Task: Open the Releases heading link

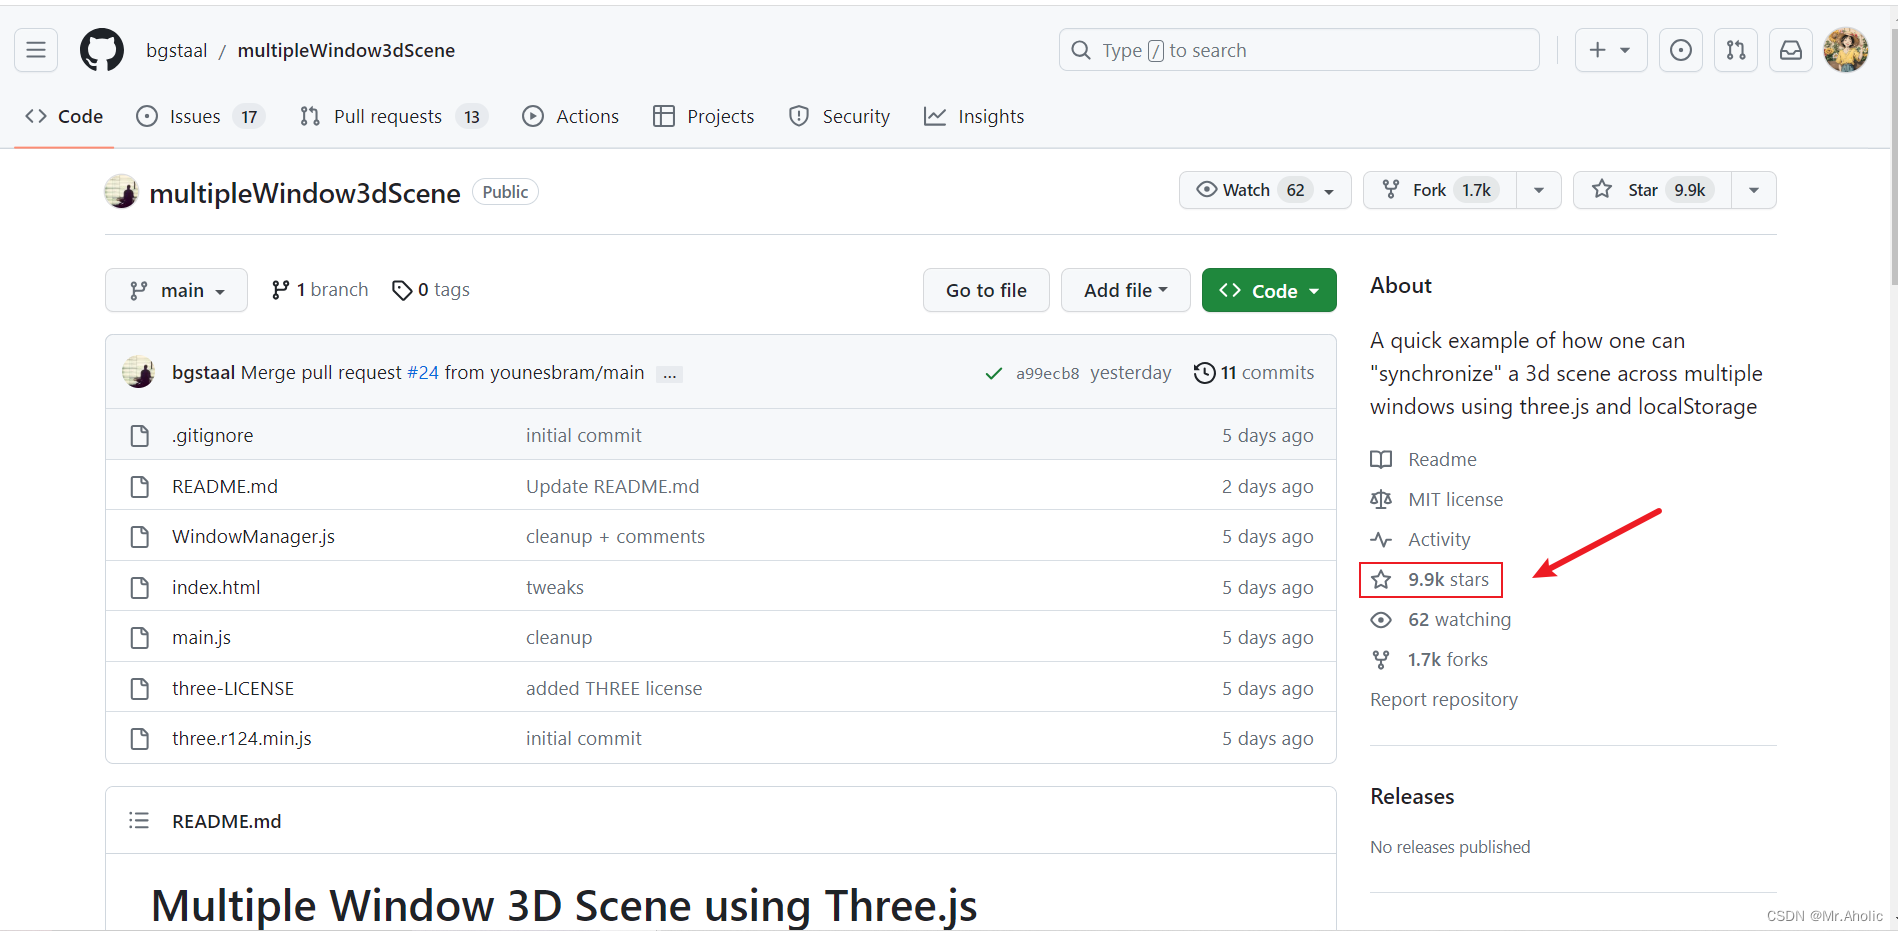Action: tap(1412, 796)
